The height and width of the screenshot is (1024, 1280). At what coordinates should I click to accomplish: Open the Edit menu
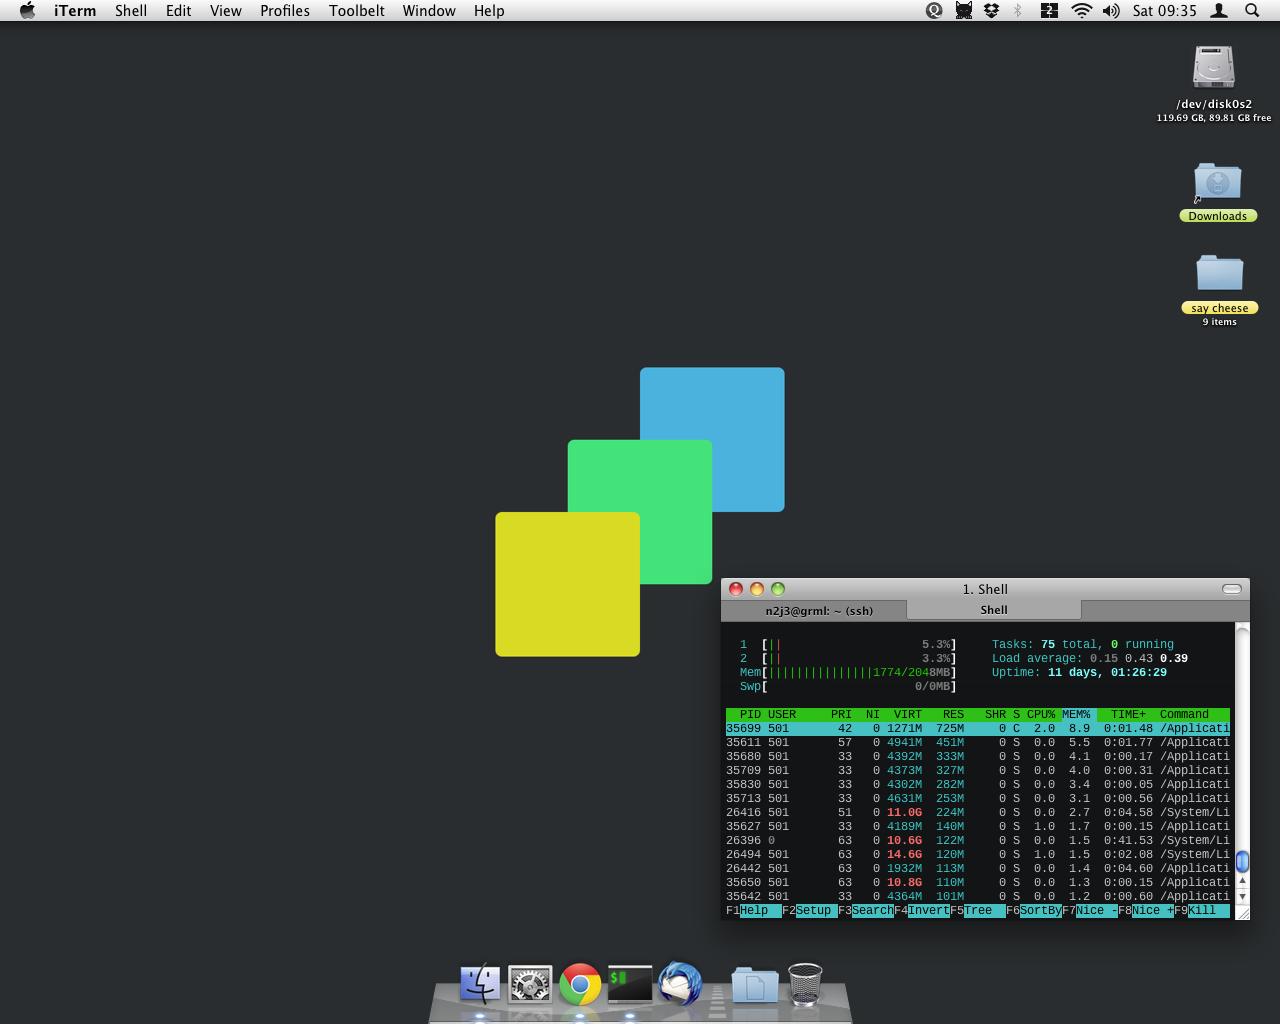pos(179,10)
